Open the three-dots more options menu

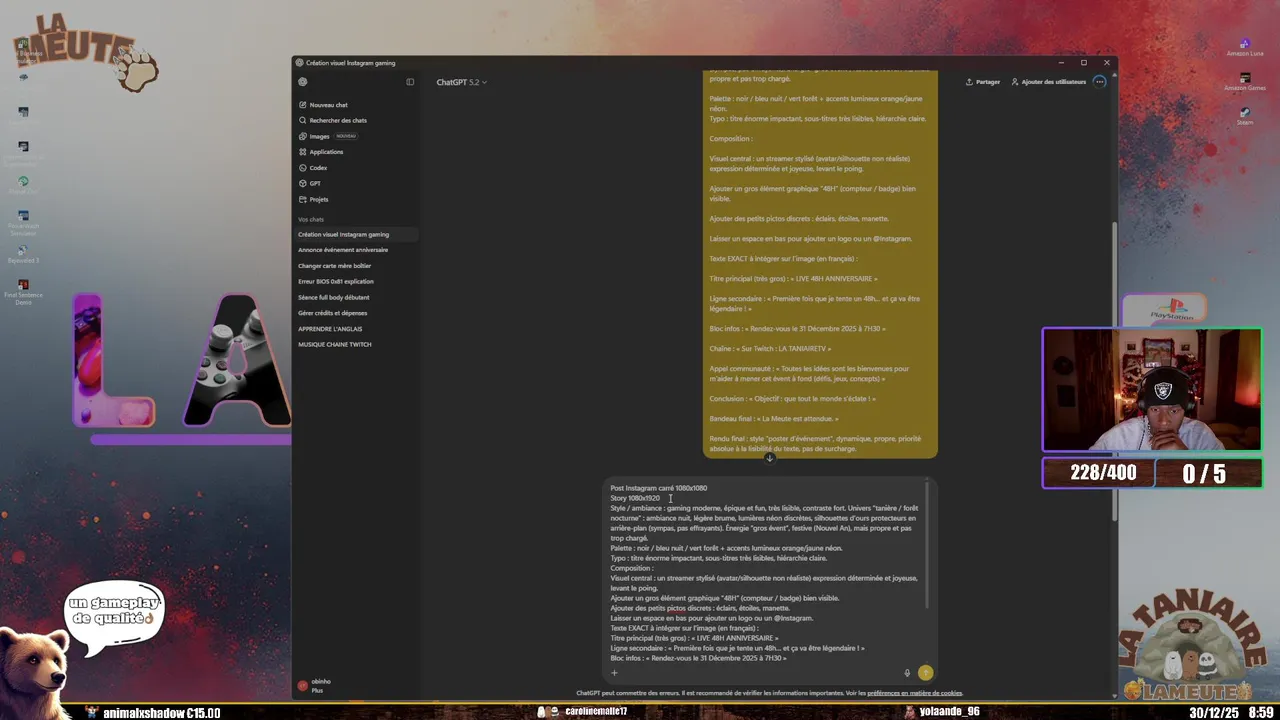click(1099, 82)
